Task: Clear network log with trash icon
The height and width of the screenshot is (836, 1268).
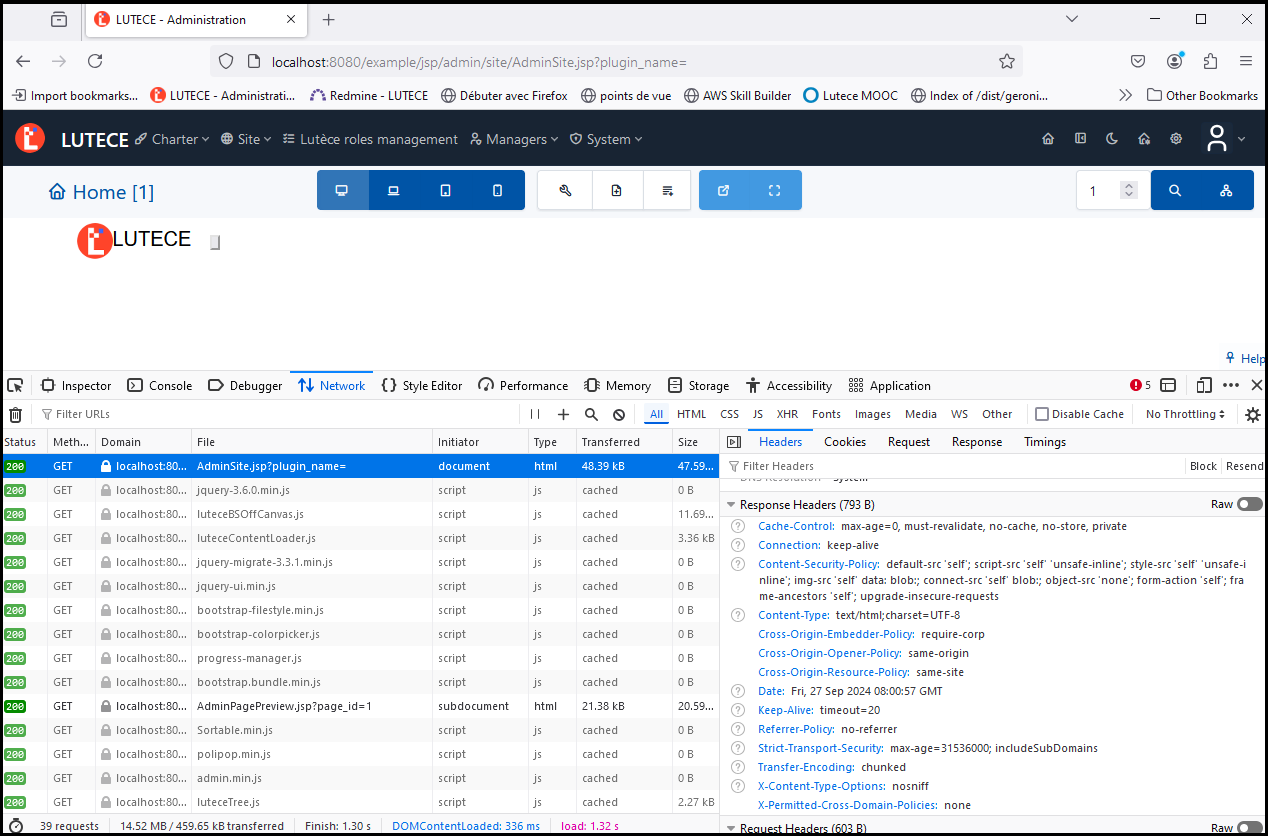Action: coord(15,414)
